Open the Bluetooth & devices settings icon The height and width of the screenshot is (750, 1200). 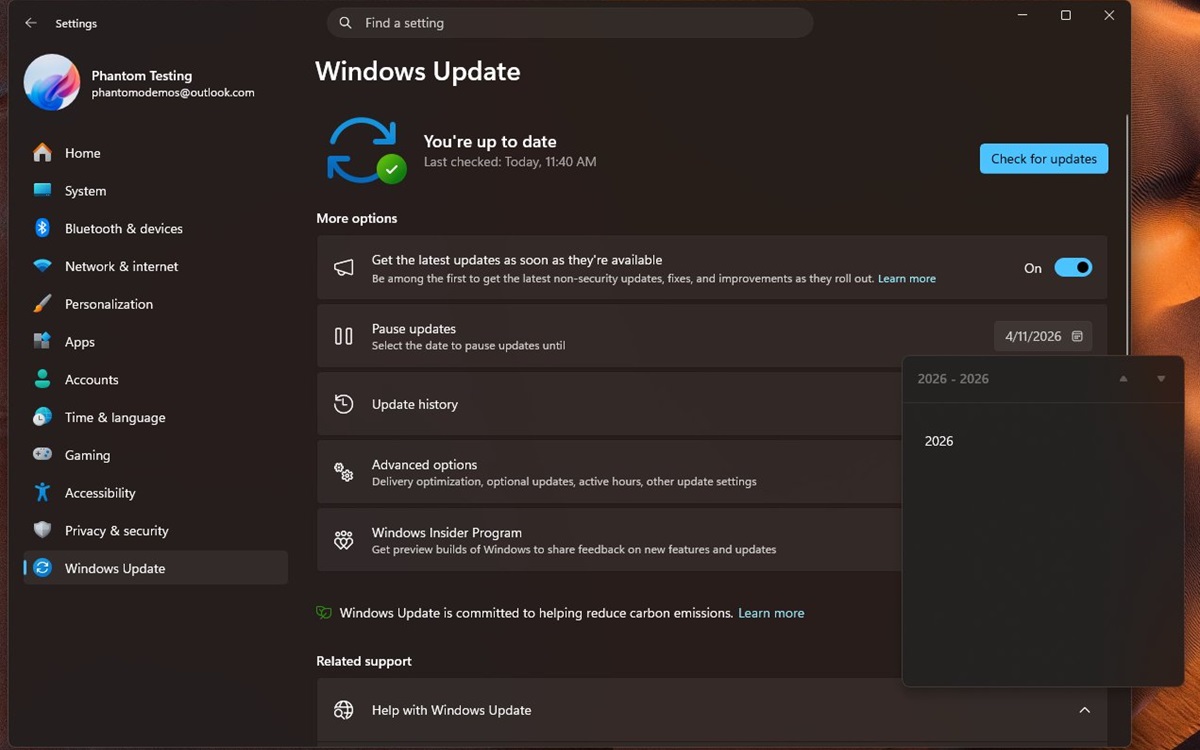(x=41, y=228)
